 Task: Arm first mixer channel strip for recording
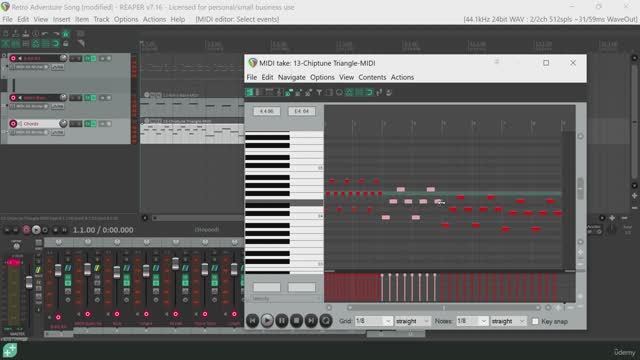click(x=58, y=317)
